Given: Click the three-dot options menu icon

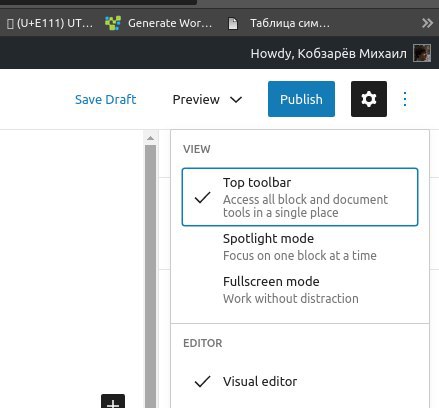Looking at the screenshot, I should coord(405,99).
